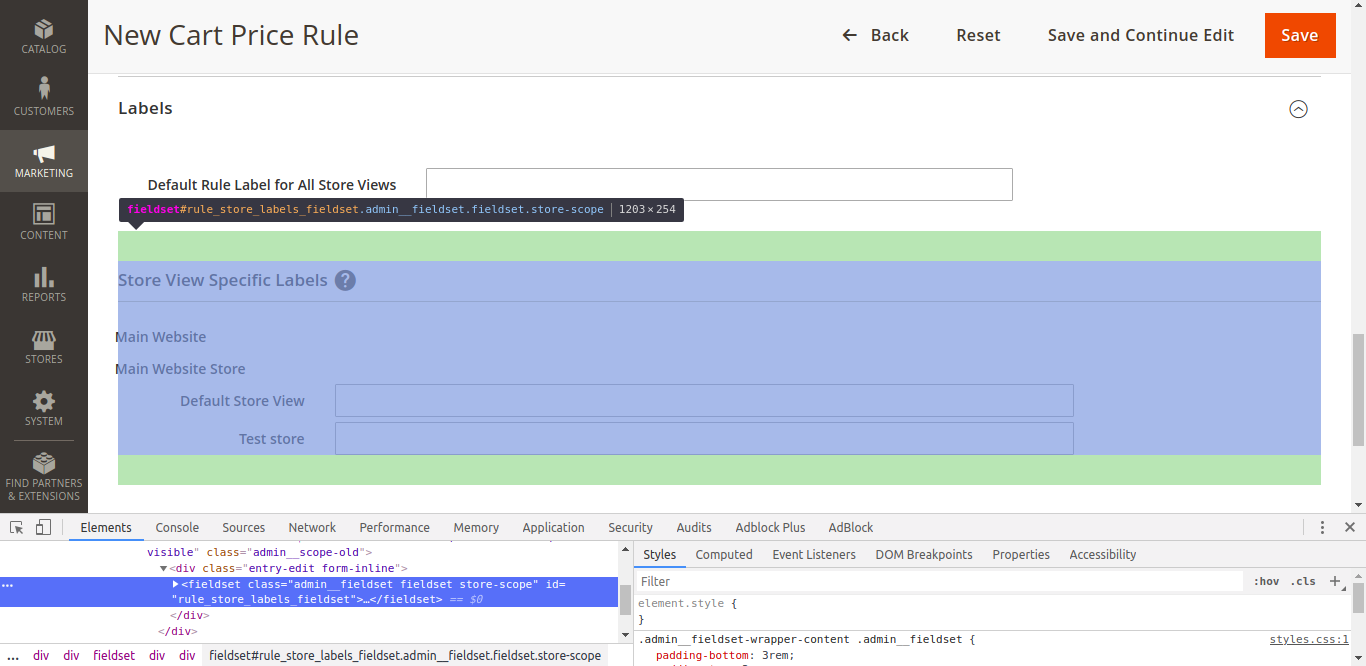Open the Performance tab

(395, 527)
